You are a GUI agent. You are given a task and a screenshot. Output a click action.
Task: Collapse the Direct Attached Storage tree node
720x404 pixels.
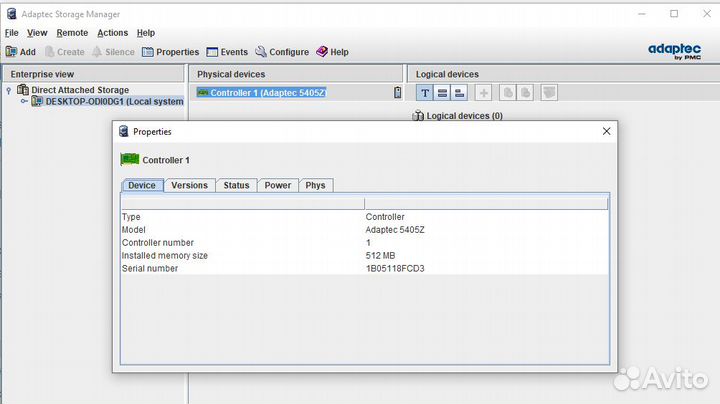pyautogui.click(x=9, y=90)
